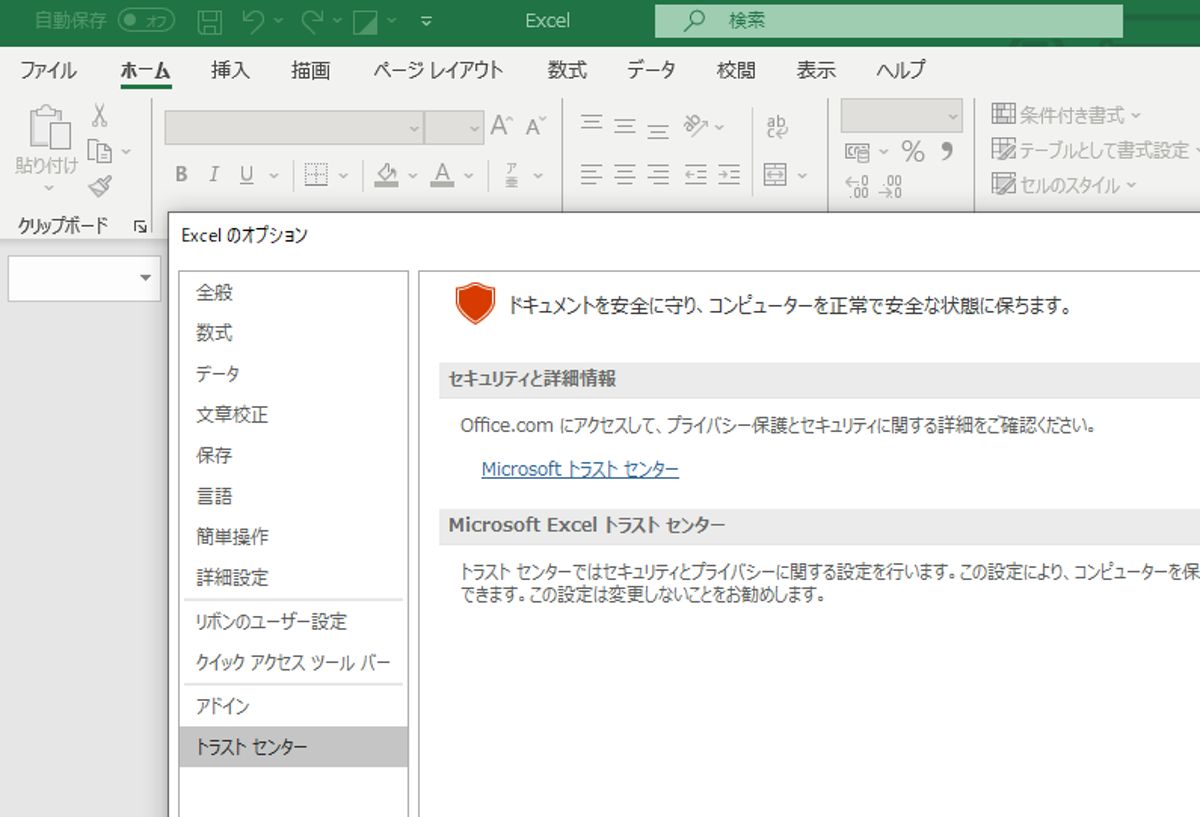The height and width of the screenshot is (817, 1200).
Task: Switch to the データ ribbon tab
Action: pos(651,70)
